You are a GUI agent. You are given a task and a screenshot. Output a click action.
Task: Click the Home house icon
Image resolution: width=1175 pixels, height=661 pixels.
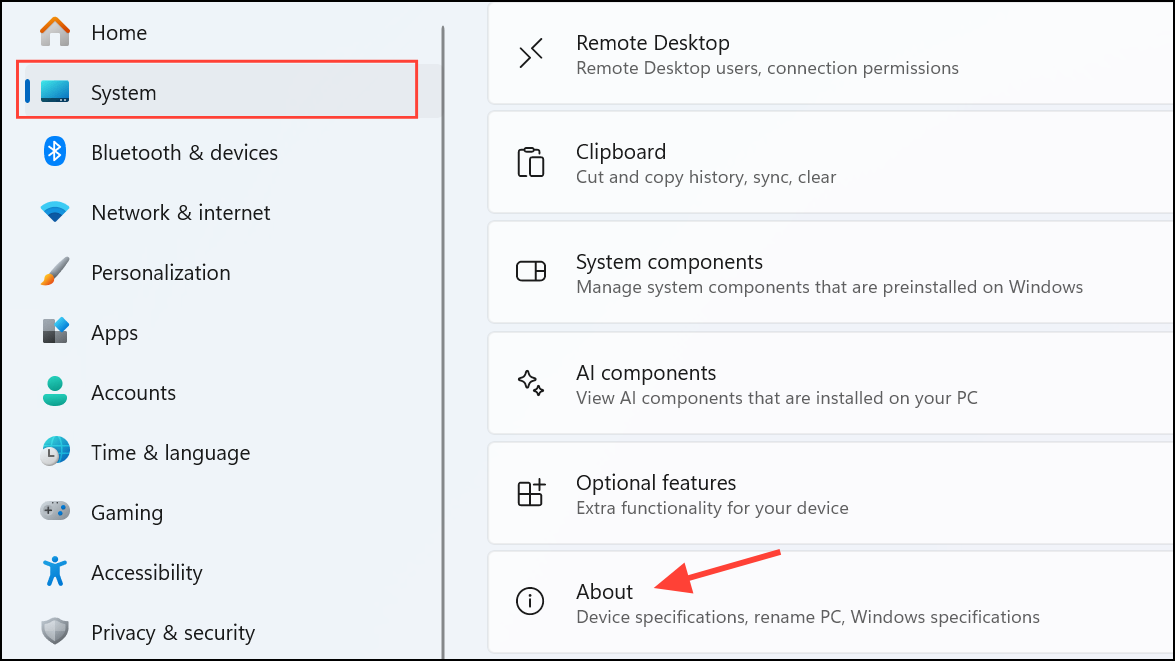(55, 32)
